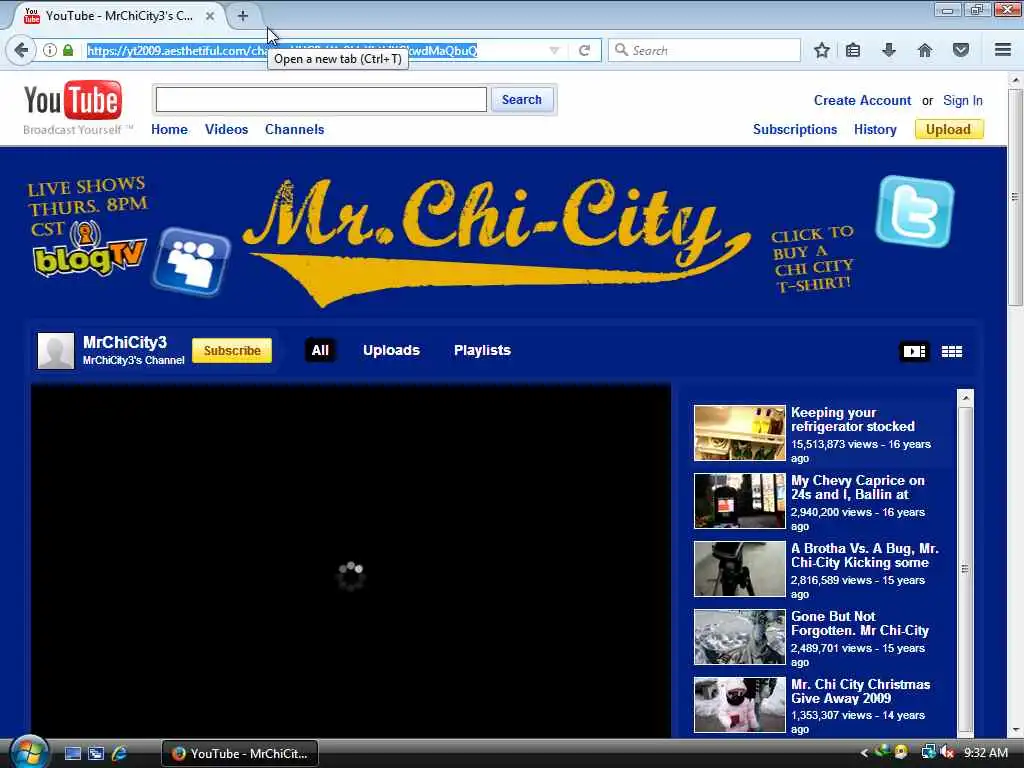The width and height of the screenshot is (1024, 768).
Task: Click Show Desktop quick launch icon
Action: tap(73, 754)
